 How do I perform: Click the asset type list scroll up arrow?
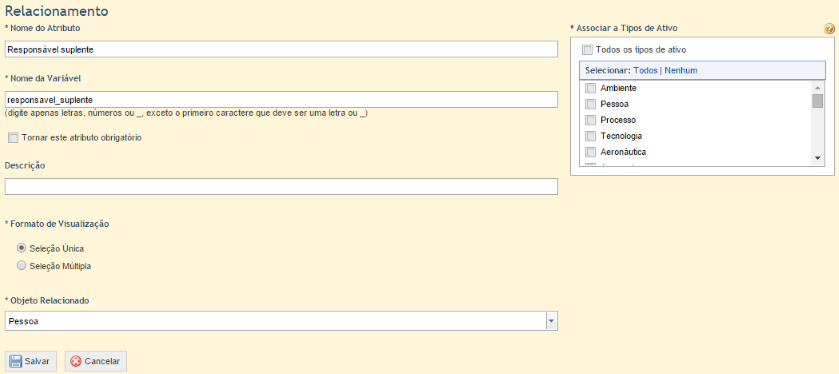818,87
